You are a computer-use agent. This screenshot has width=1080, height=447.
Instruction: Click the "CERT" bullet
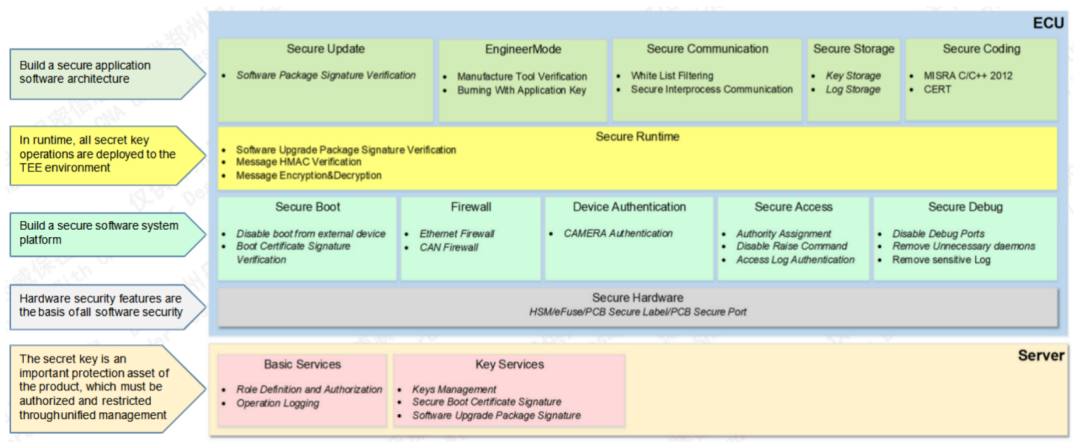(x=937, y=90)
